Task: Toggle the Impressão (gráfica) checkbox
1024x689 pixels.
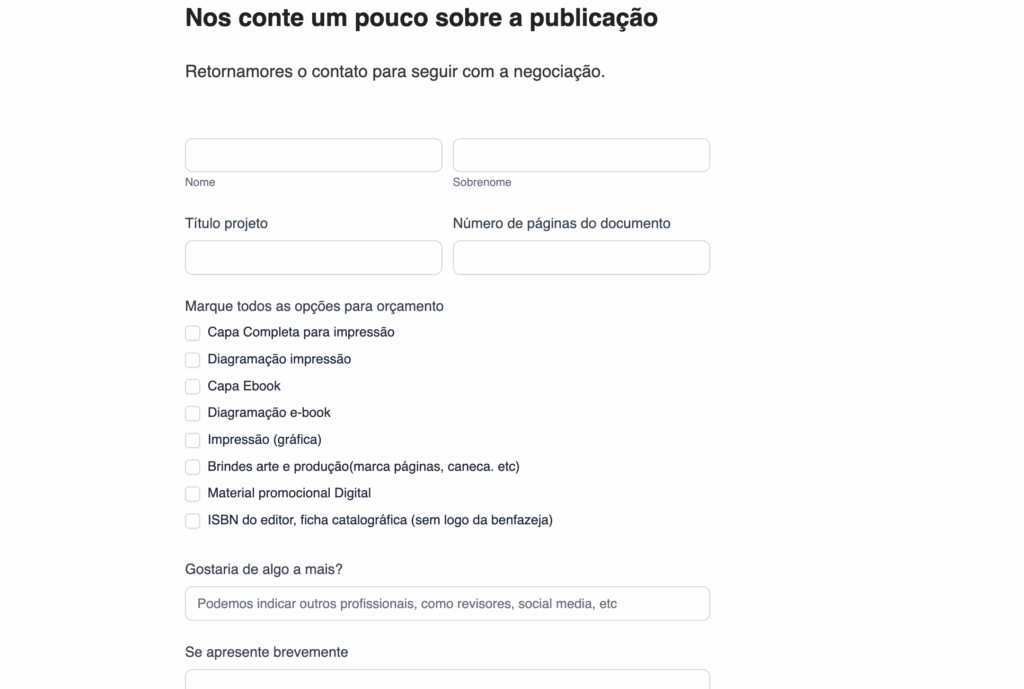Action: [x=193, y=440]
